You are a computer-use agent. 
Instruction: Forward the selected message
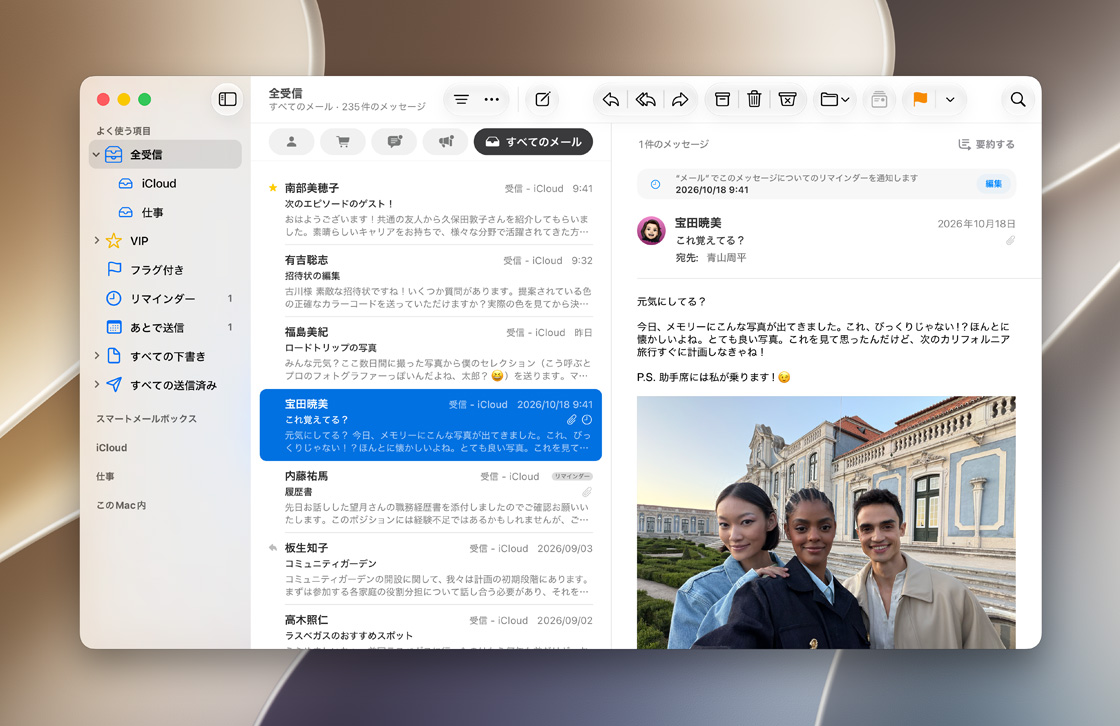[680, 99]
